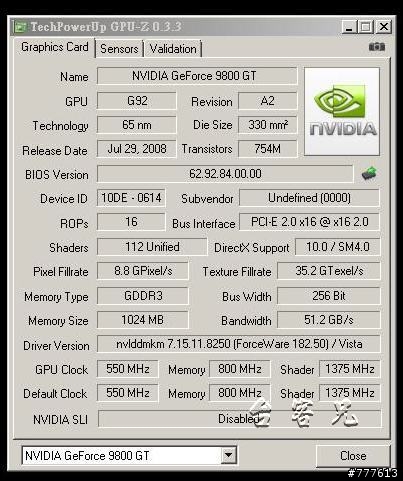Click the Default Clock row Shader 1375 MHz

pyautogui.click(x=350, y=393)
